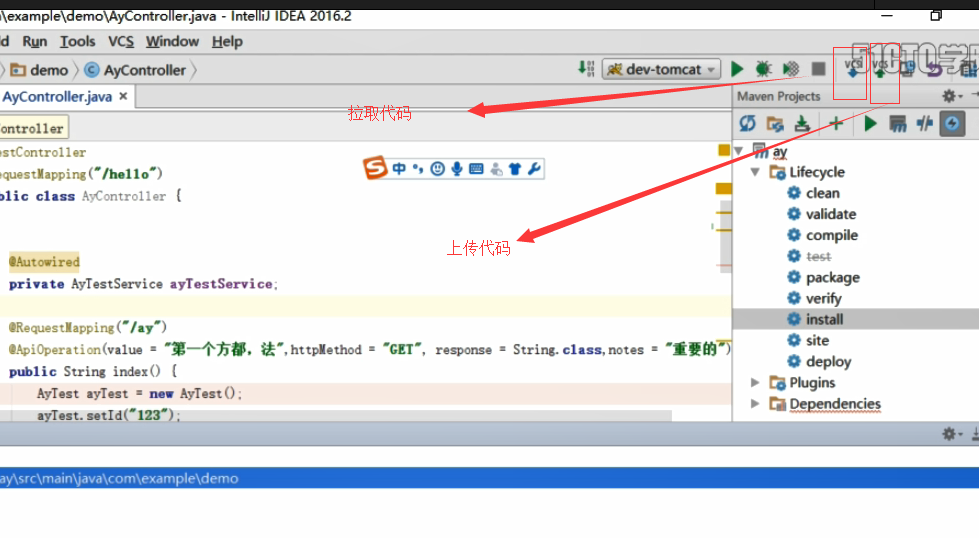Run Maven build green triangle
This screenshot has width=979, height=538.
coord(870,124)
